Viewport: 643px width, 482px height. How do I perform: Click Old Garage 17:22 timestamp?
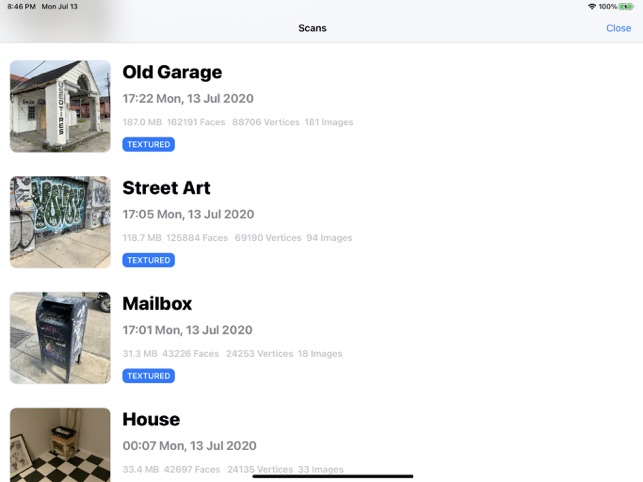click(x=188, y=99)
